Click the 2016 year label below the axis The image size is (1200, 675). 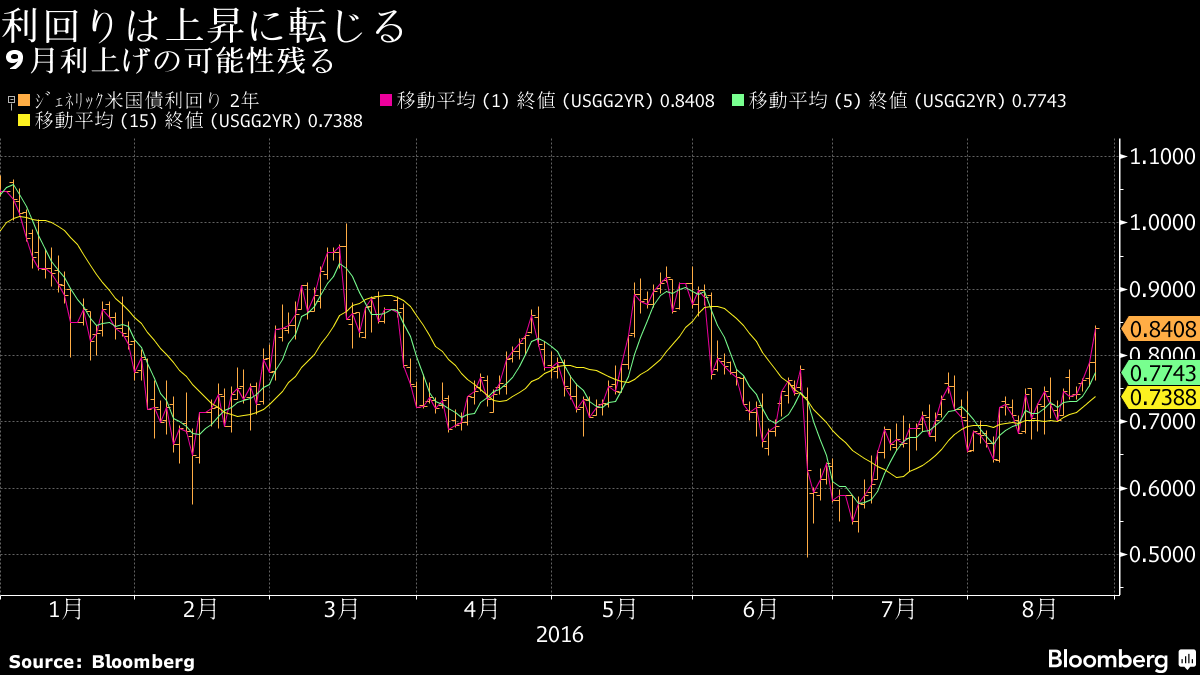click(559, 634)
